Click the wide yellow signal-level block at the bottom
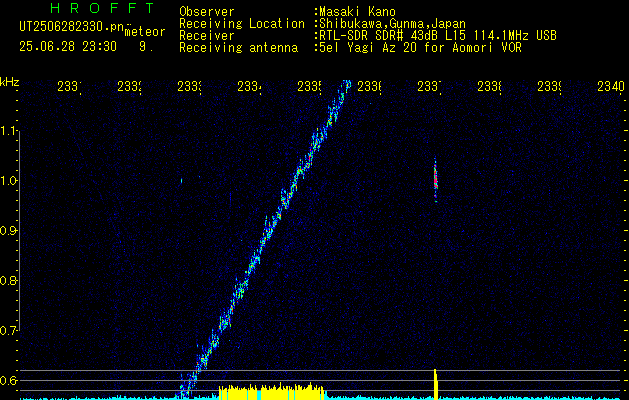 click(x=272, y=392)
